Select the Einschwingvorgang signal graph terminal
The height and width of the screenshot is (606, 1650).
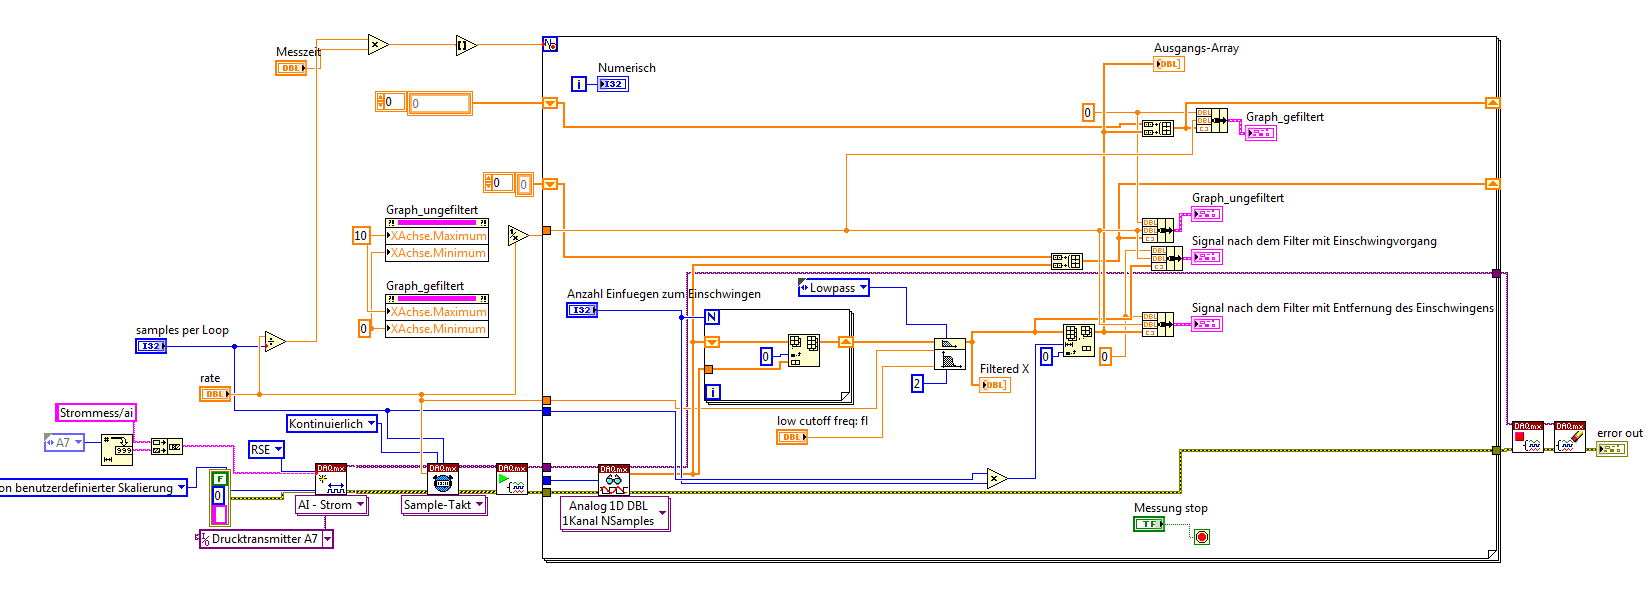pos(1207,257)
